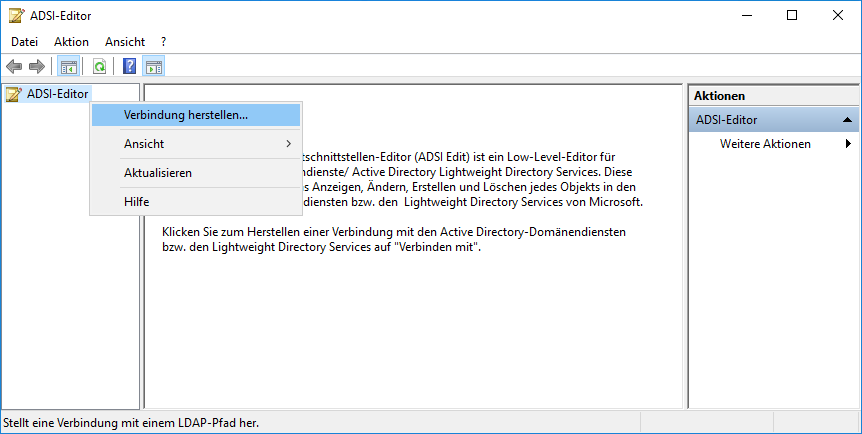This screenshot has height=434, width=862.
Task: Open the Ansicht menu in menu bar
Action: click(125, 42)
